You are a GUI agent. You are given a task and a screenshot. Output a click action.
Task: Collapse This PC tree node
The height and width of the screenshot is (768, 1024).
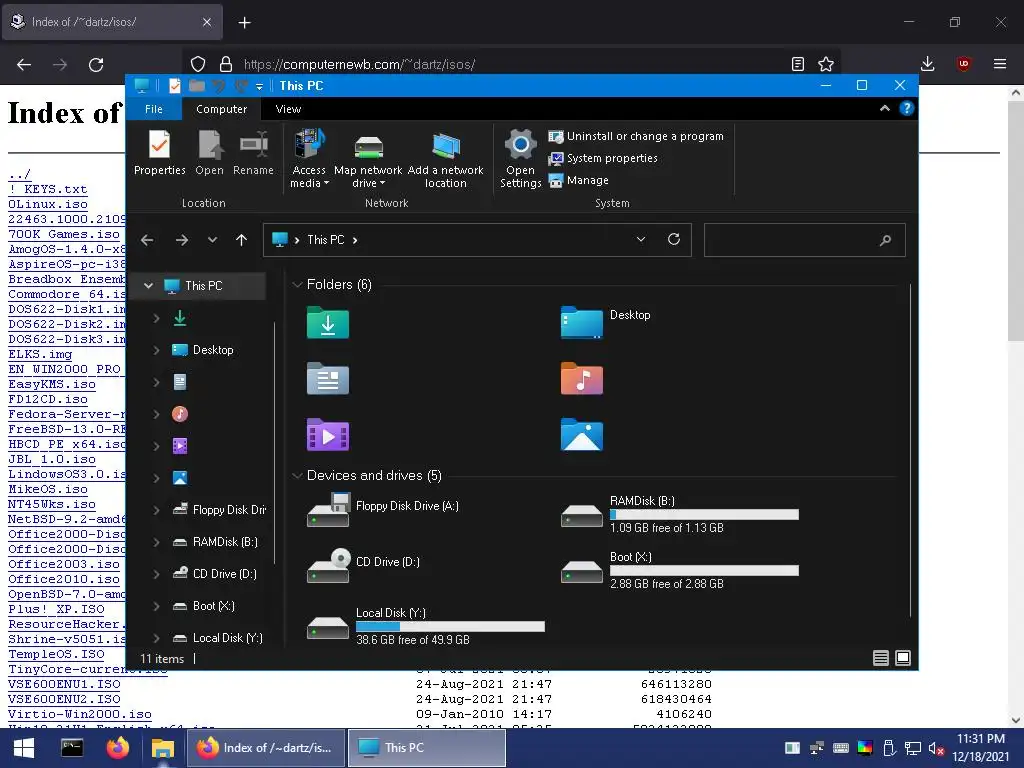point(148,285)
